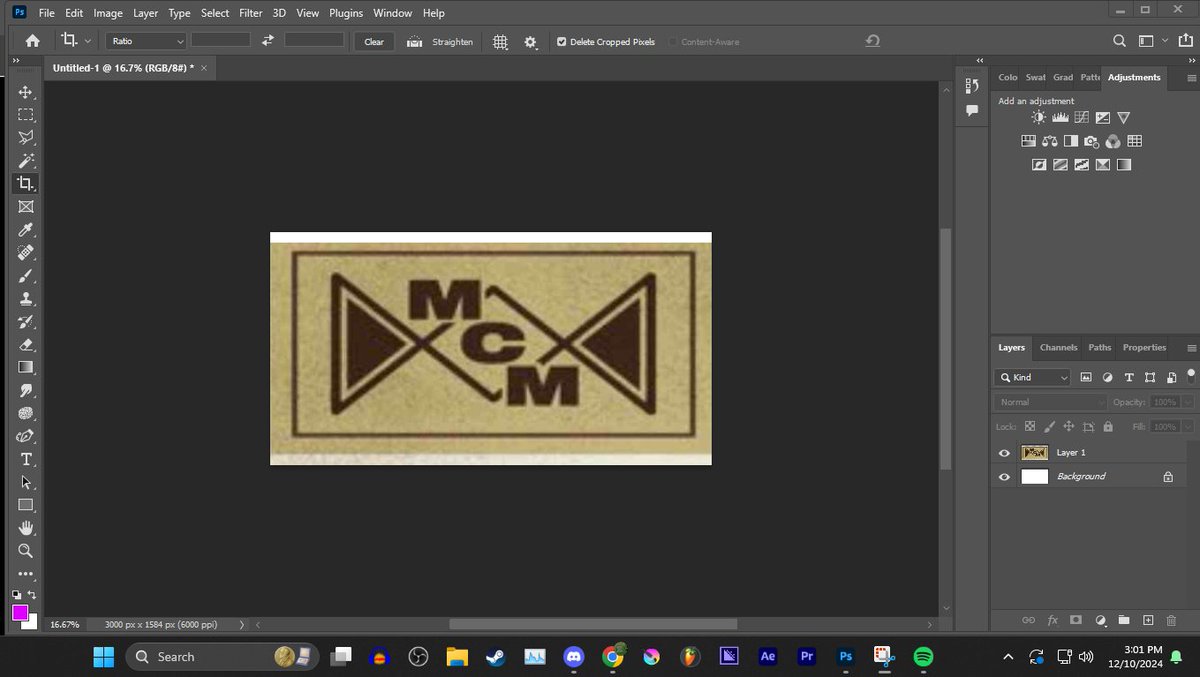Hide the Background layer eye icon
The height and width of the screenshot is (677, 1200).
[x=1004, y=477]
